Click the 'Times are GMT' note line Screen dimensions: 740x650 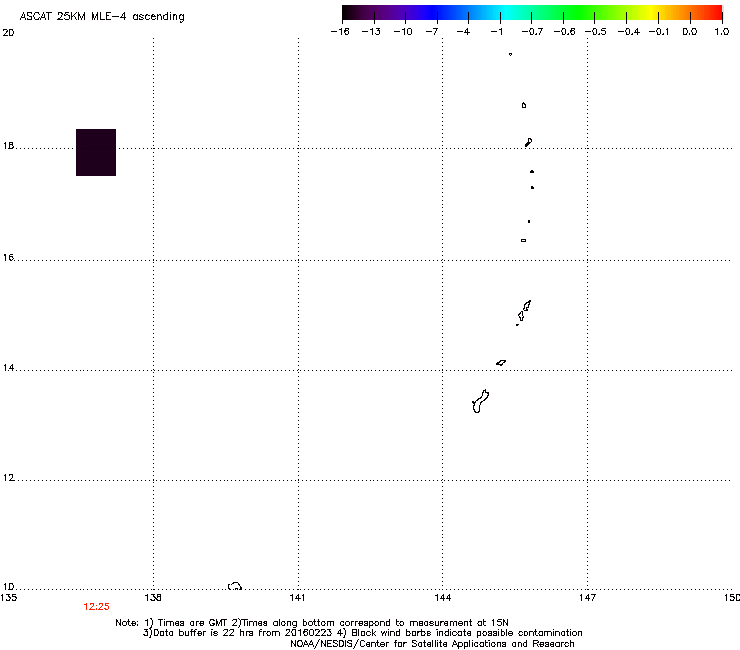(x=312, y=623)
